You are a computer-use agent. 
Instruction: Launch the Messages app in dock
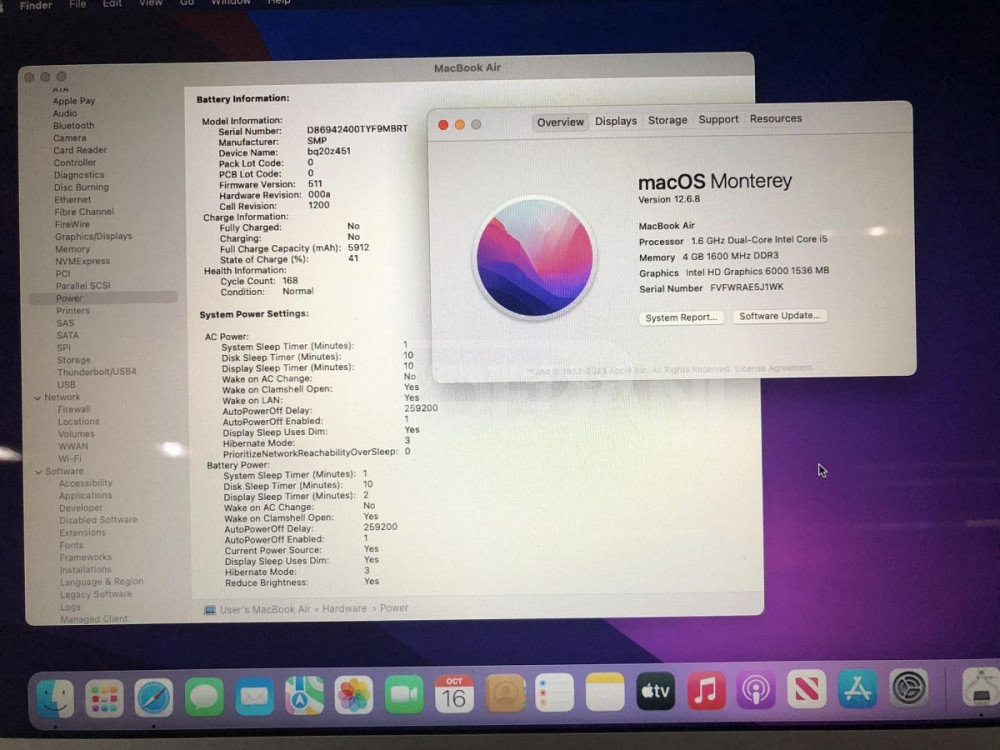[204, 696]
